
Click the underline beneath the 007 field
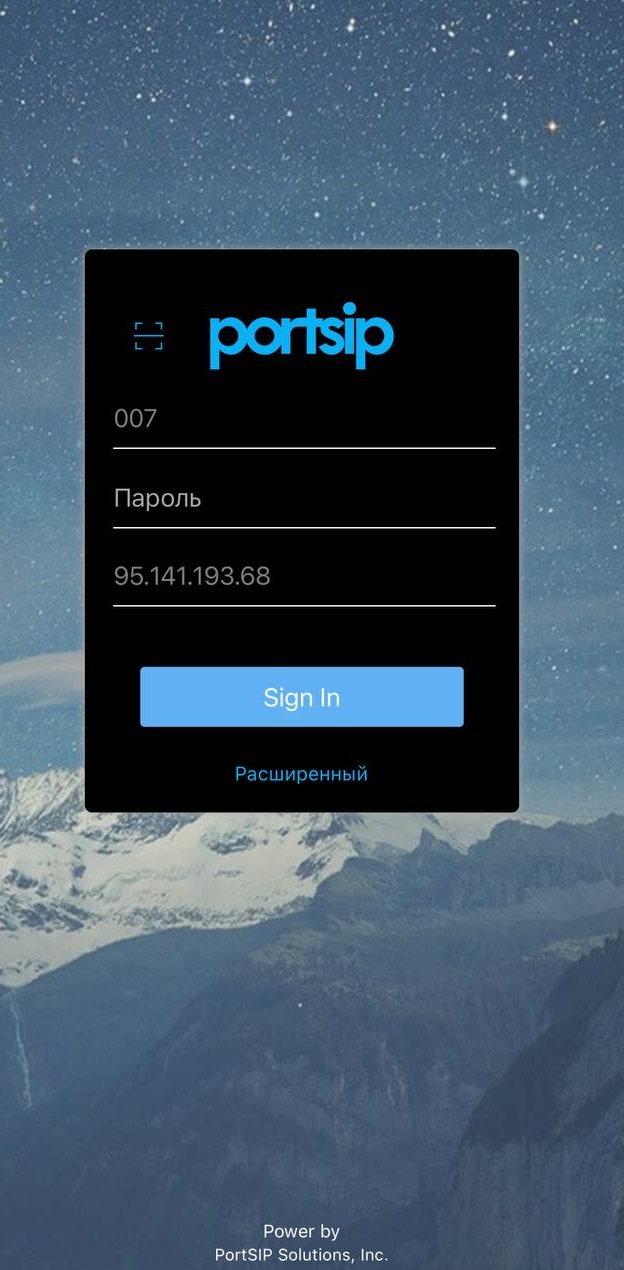pos(304,448)
